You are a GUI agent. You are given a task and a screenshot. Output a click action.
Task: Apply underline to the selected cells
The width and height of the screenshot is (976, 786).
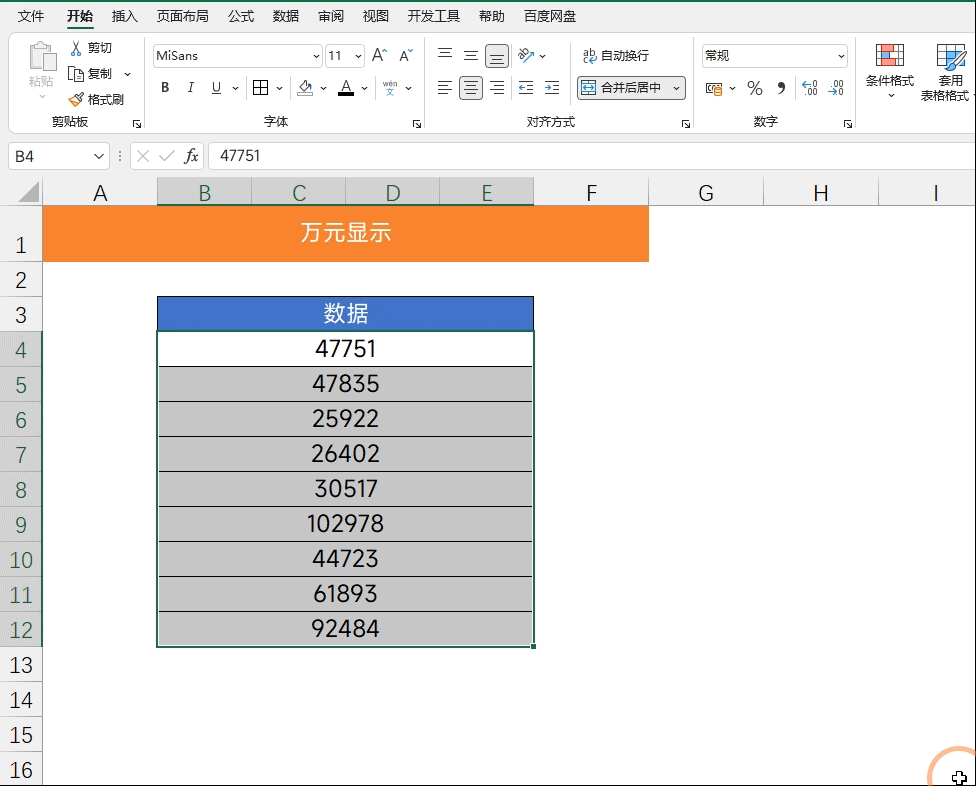pos(215,88)
